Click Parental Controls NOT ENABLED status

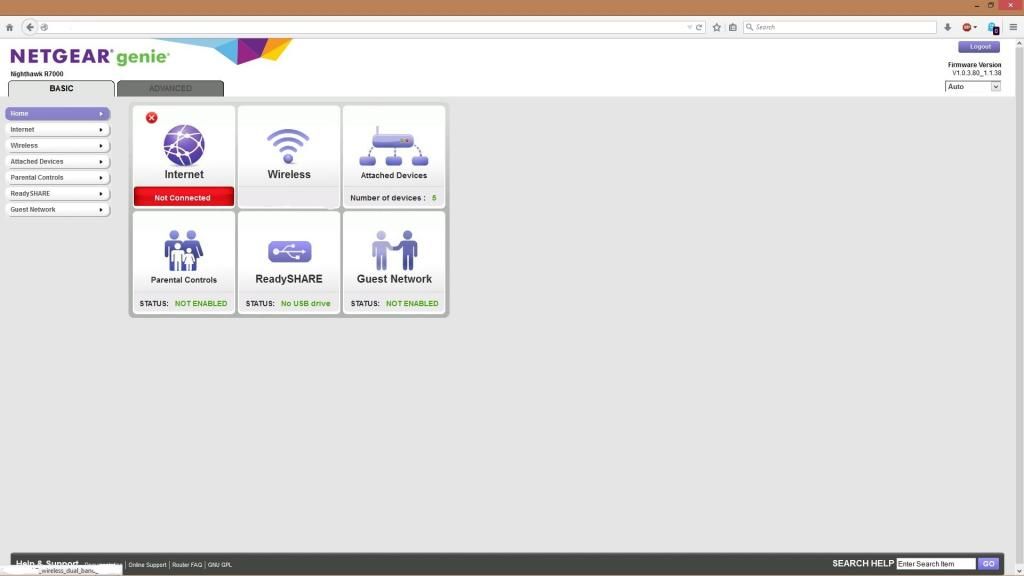point(200,304)
